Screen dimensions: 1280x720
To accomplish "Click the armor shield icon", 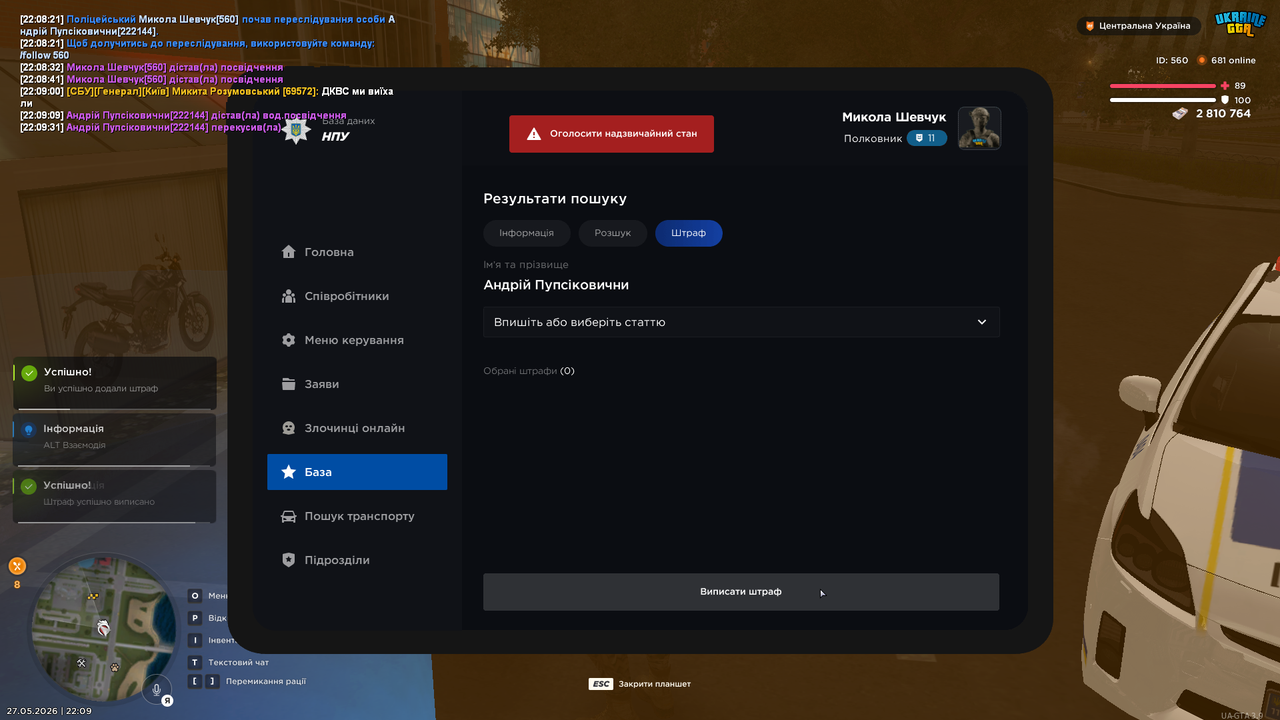I will (1224, 100).
